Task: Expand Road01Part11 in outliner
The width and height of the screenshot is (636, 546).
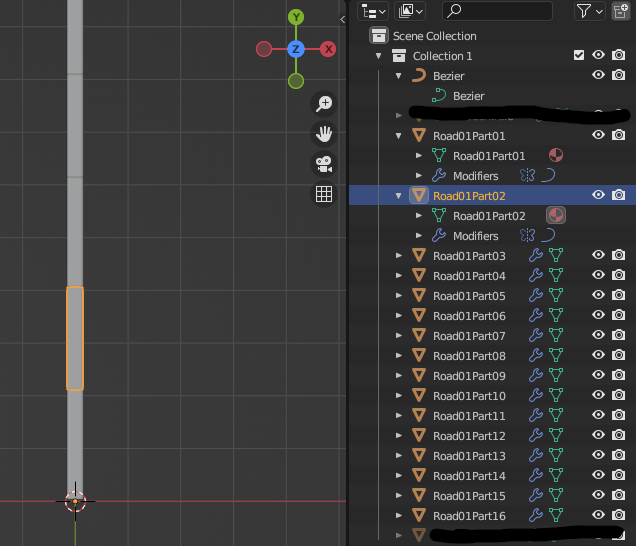Action: point(399,415)
